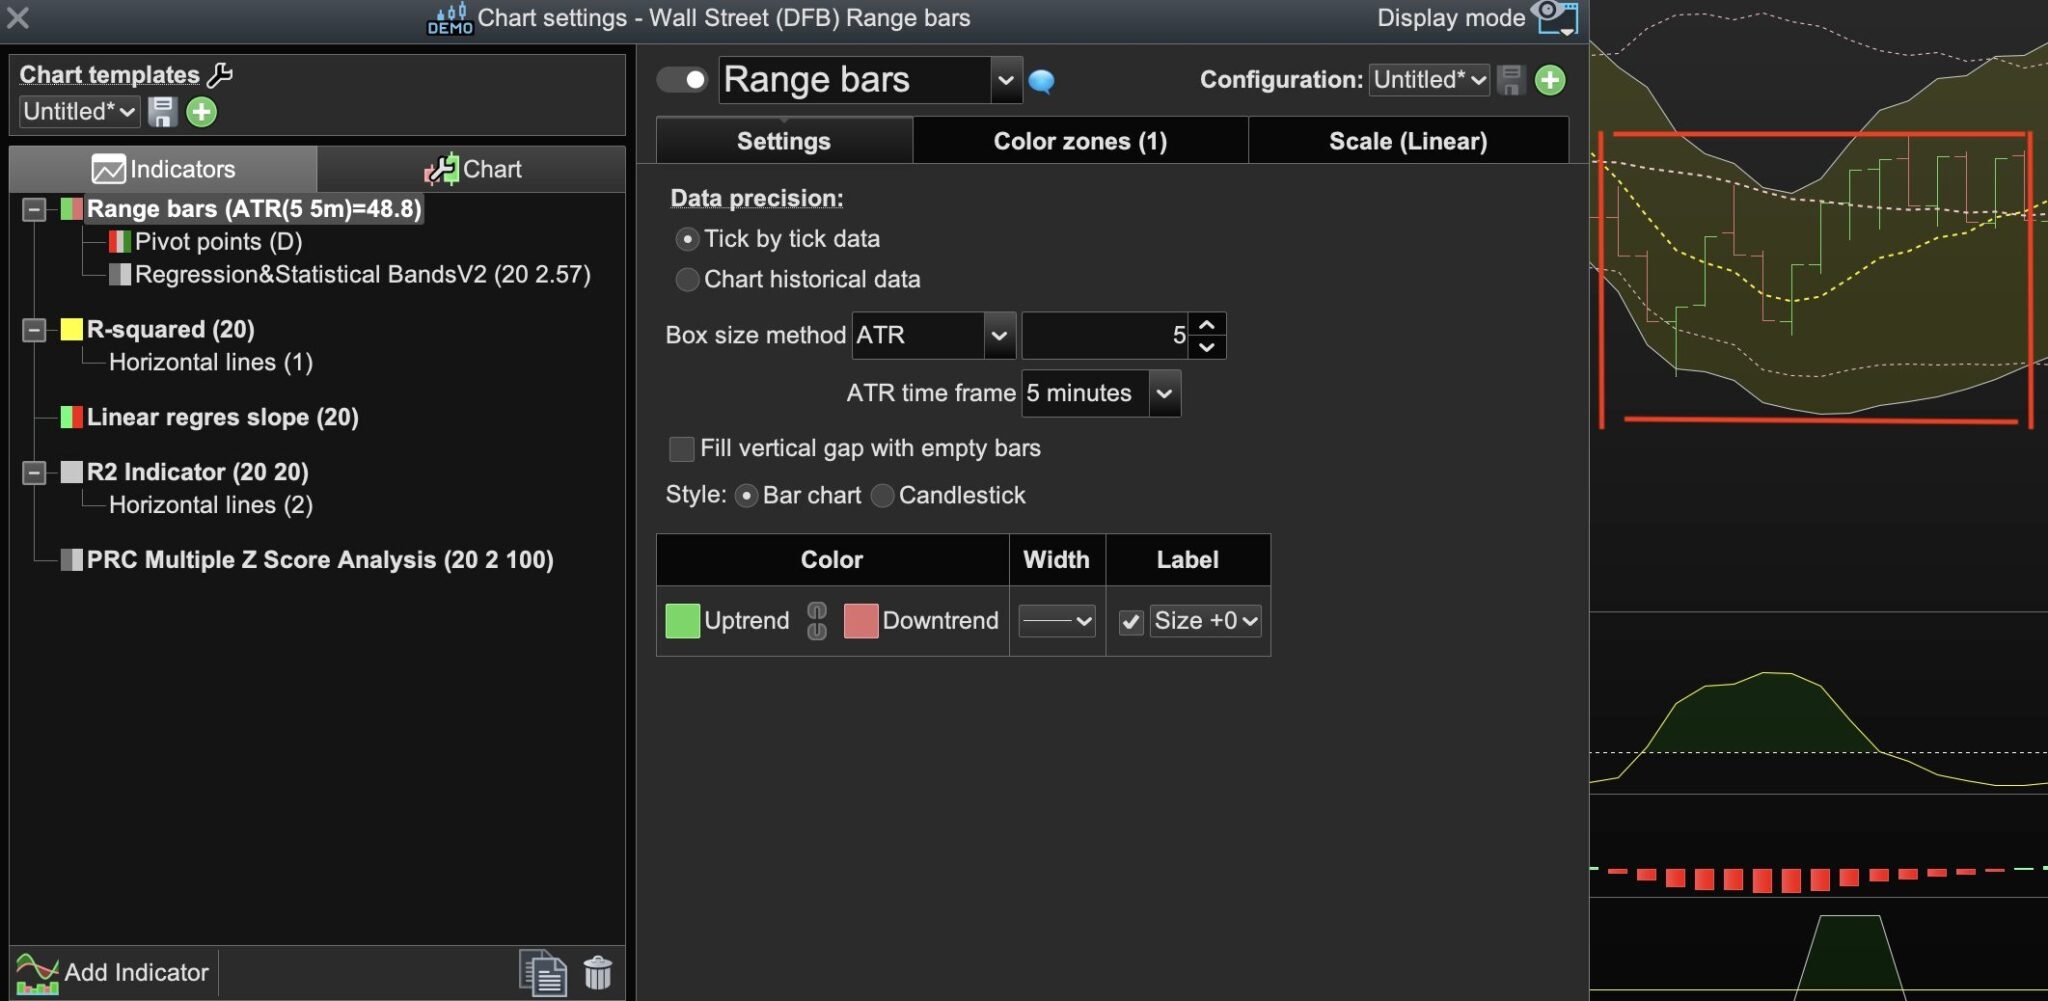Uncheck the Label checkbox

pyautogui.click(x=1131, y=622)
